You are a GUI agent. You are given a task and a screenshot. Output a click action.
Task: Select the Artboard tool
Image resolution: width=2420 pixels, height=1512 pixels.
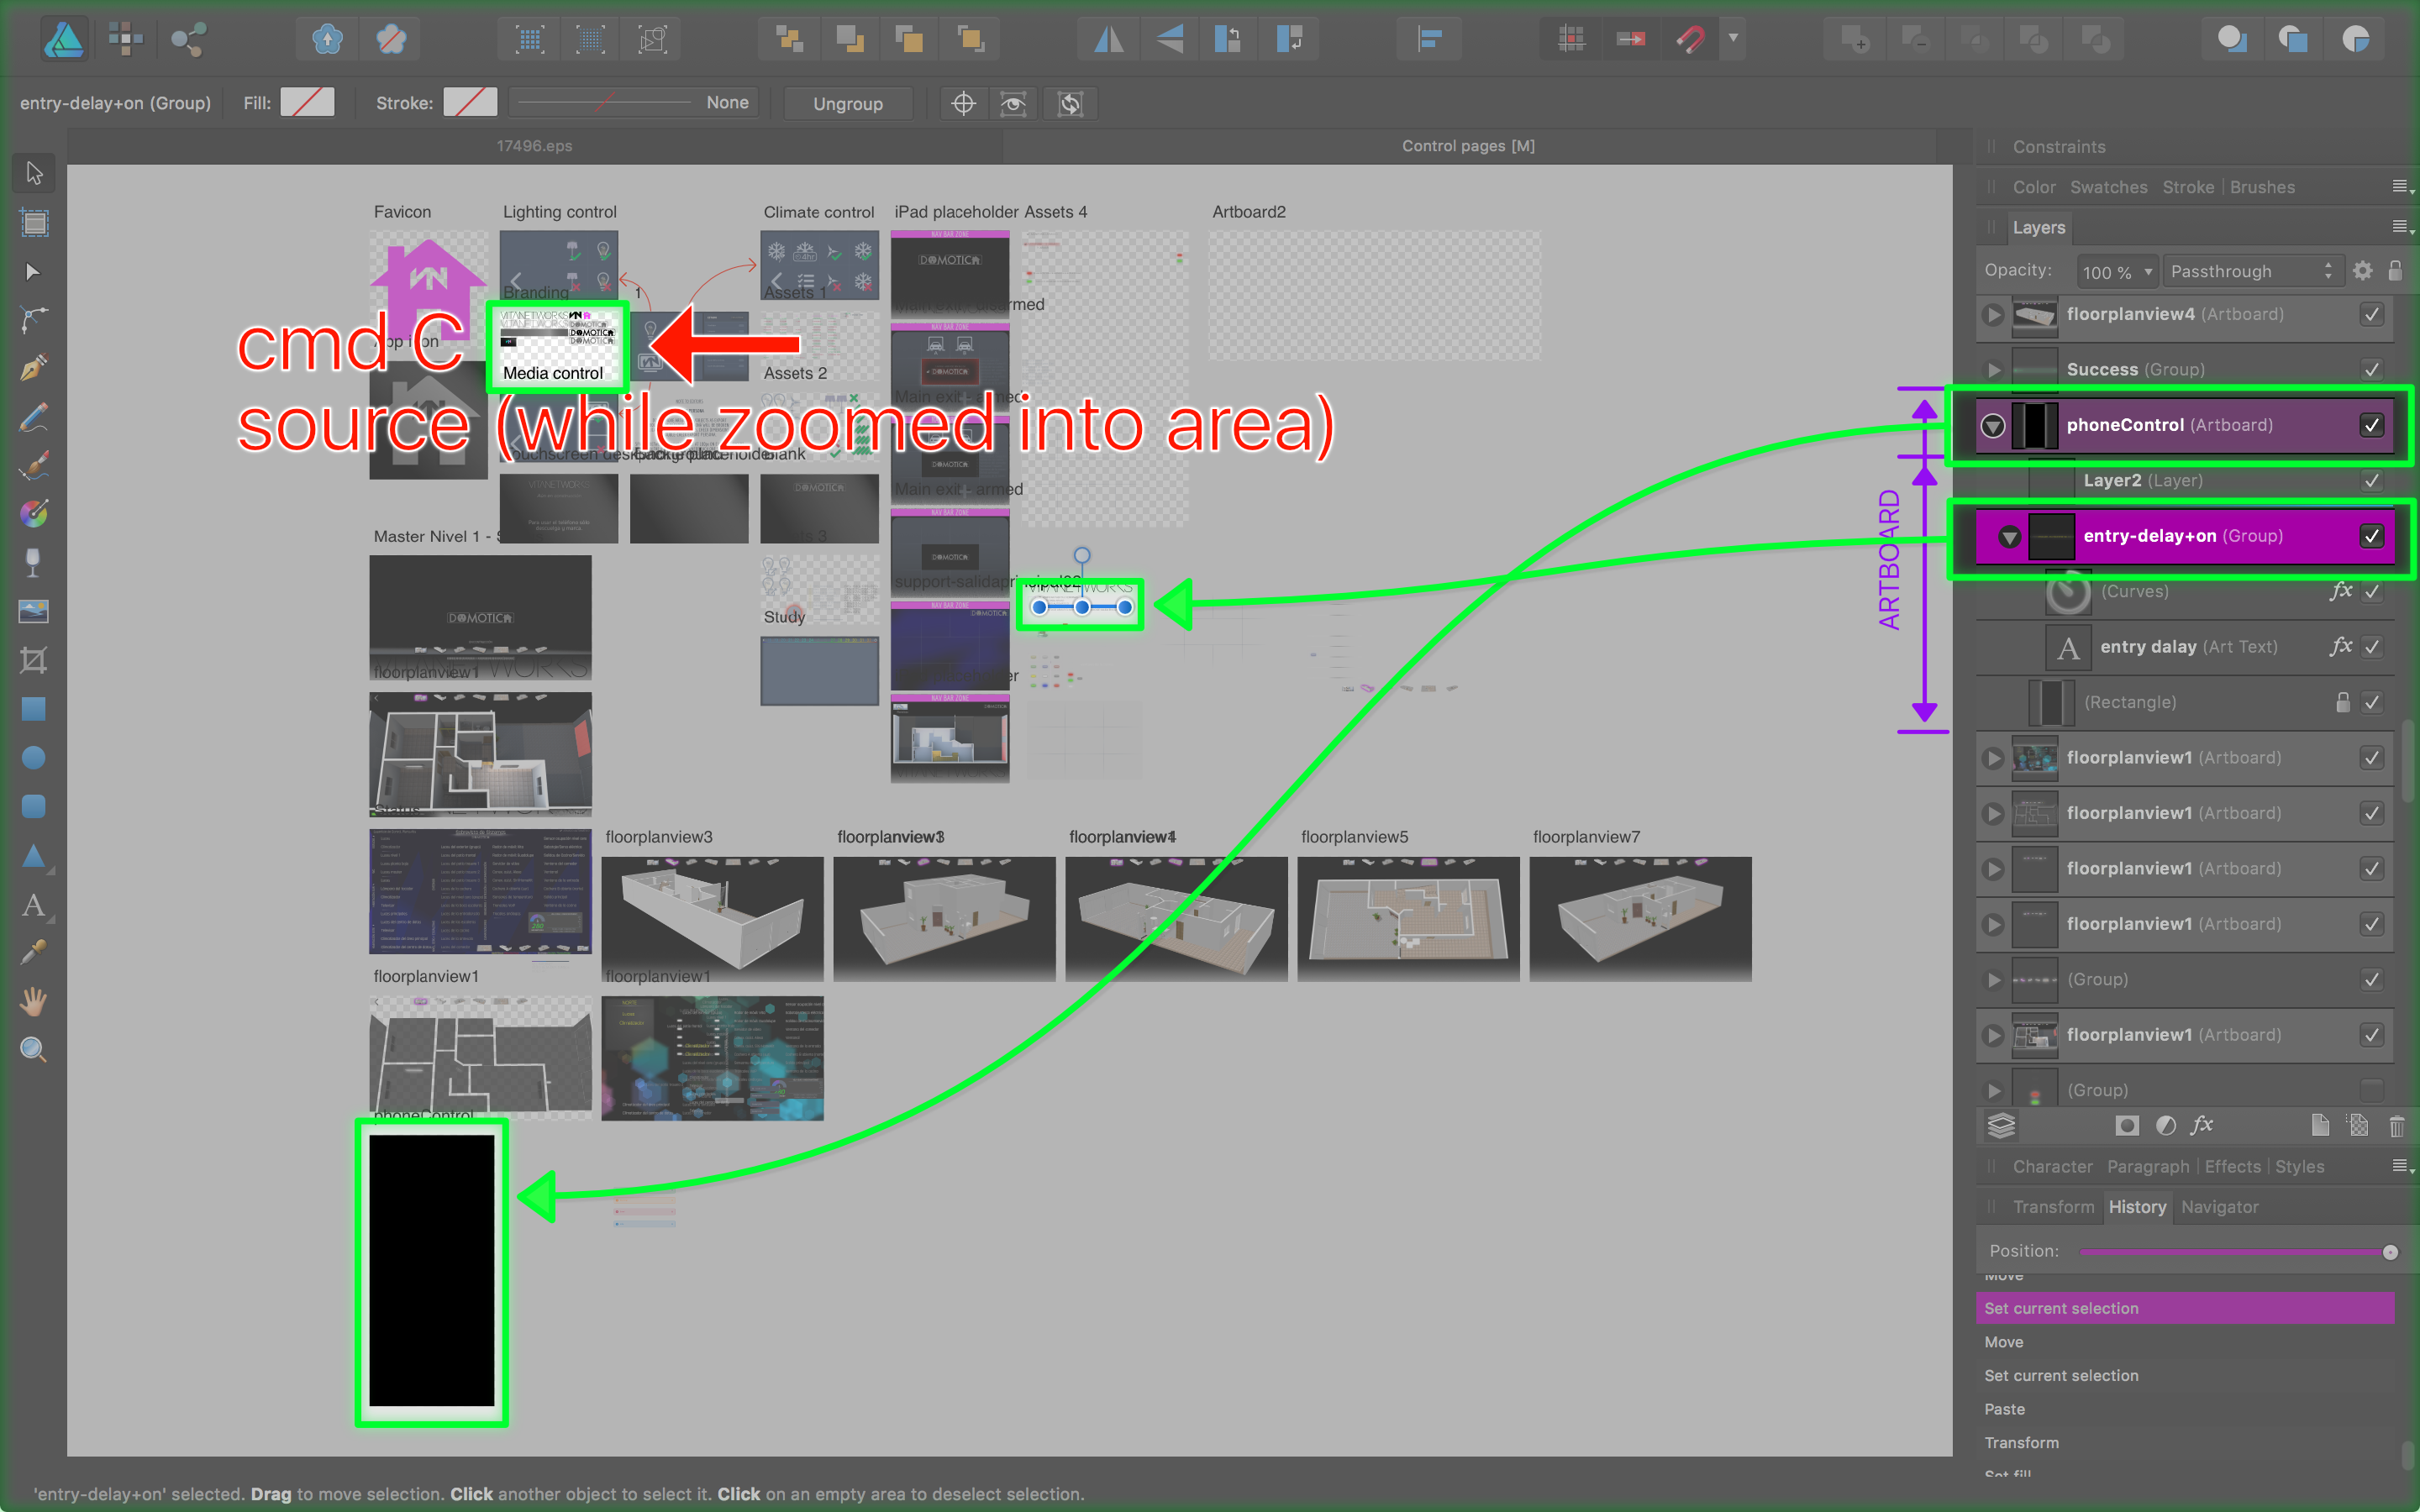34,223
